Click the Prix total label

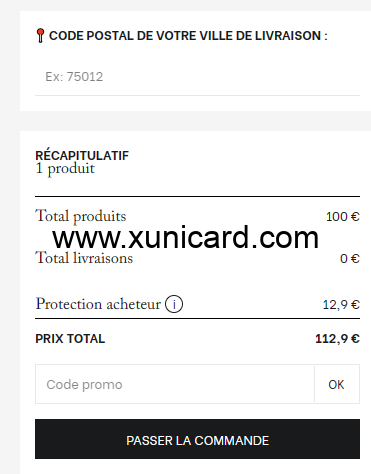pos(70,339)
